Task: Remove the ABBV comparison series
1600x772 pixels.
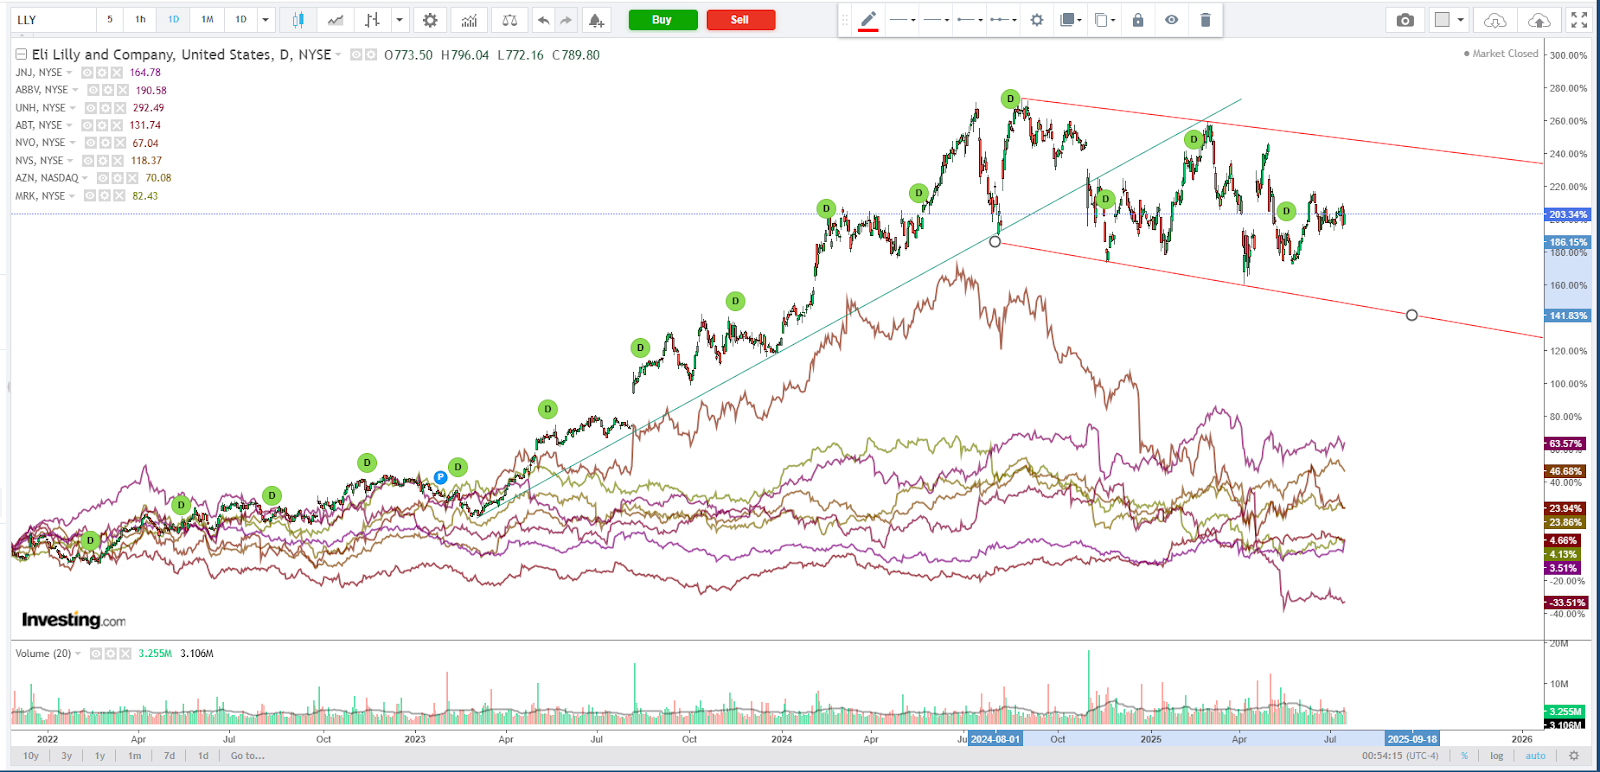Action: point(123,90)
